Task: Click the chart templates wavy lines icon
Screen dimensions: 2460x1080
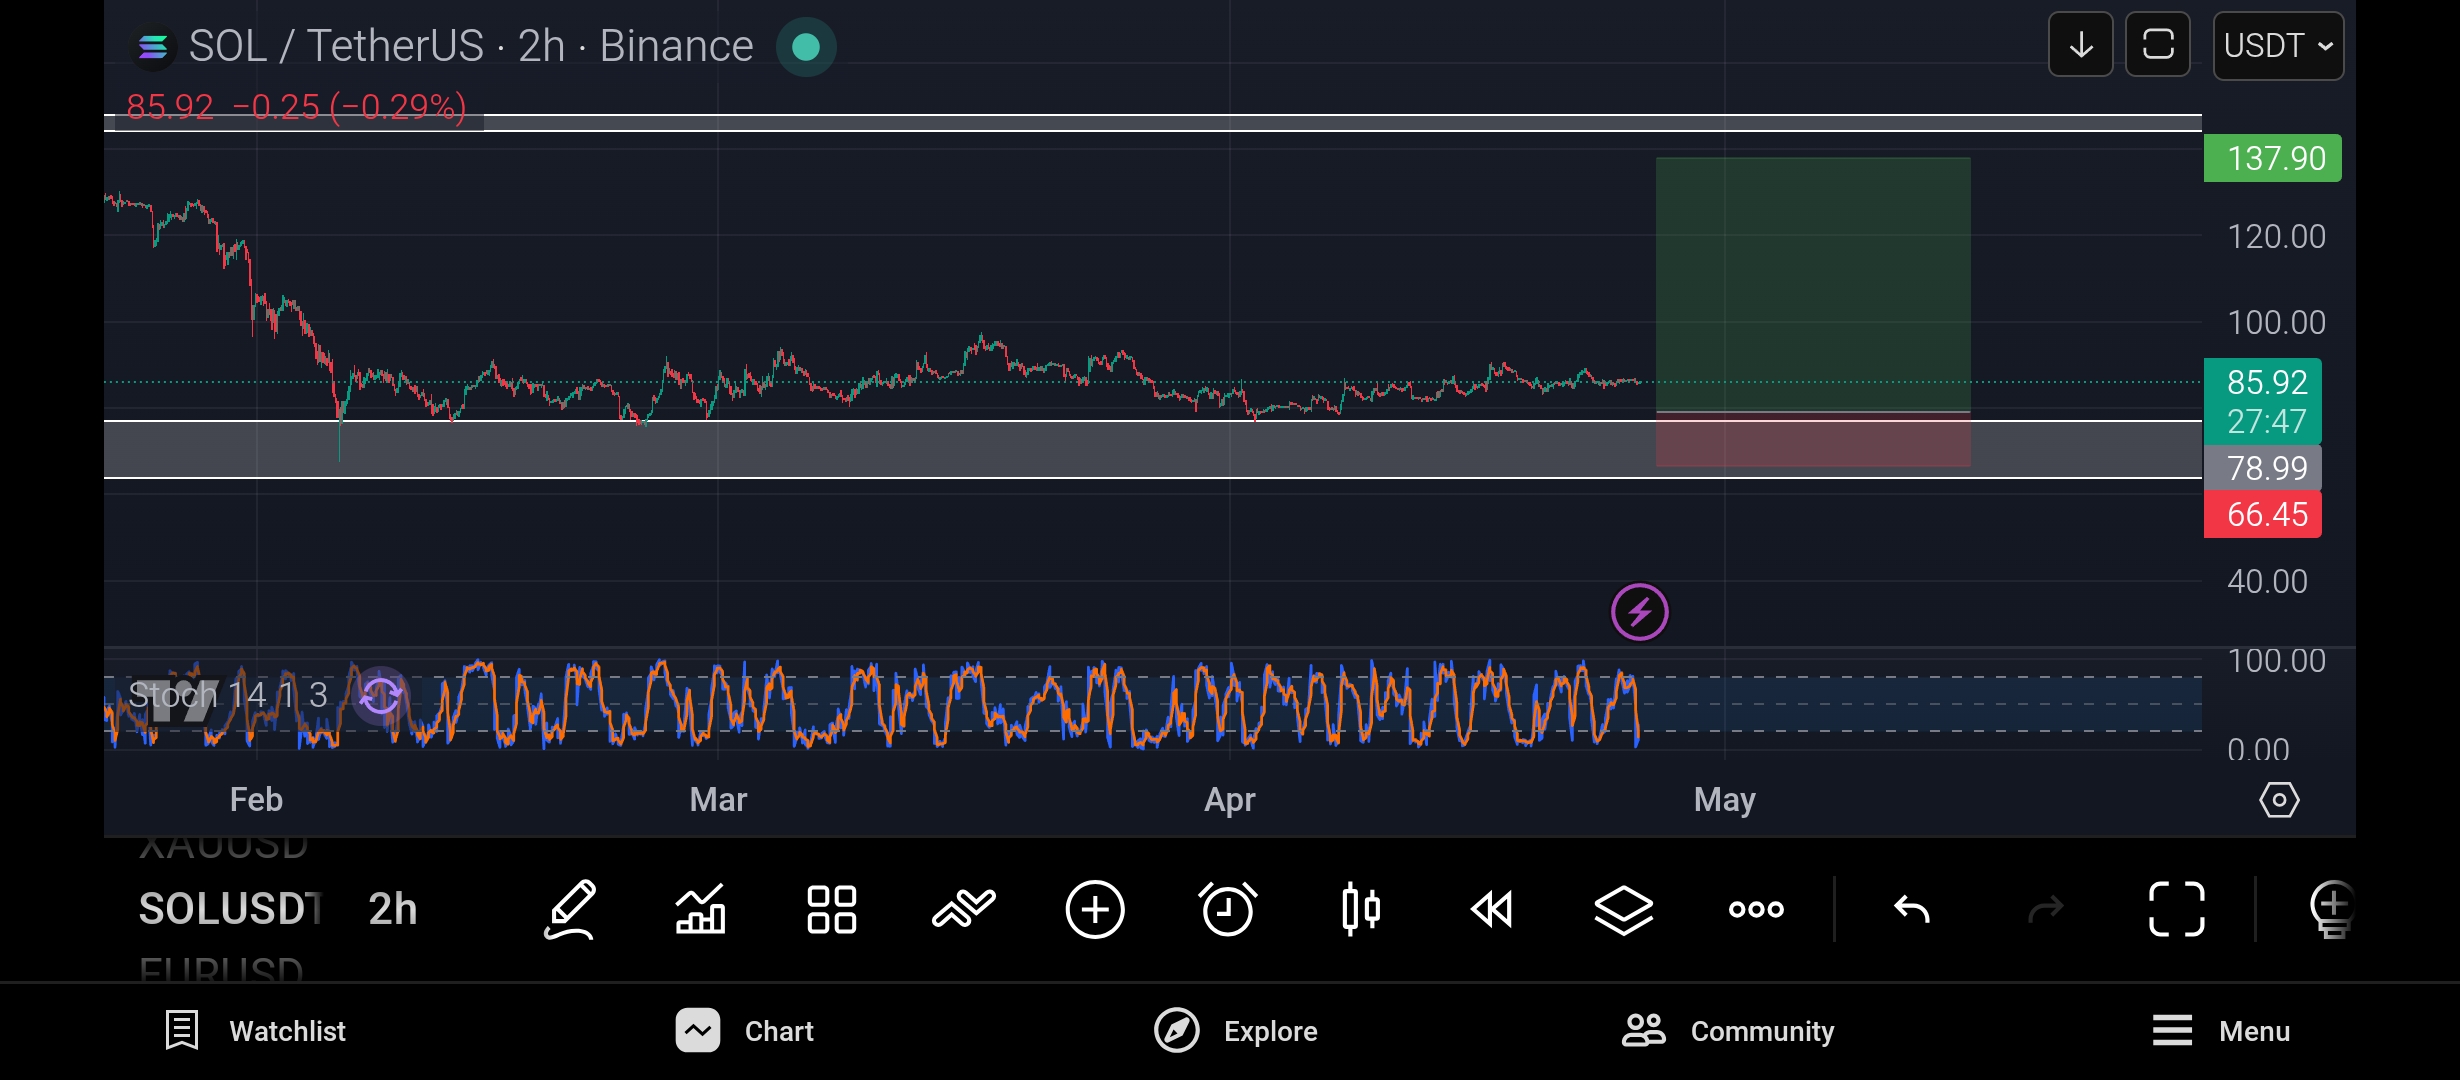Action: (963, 909)
